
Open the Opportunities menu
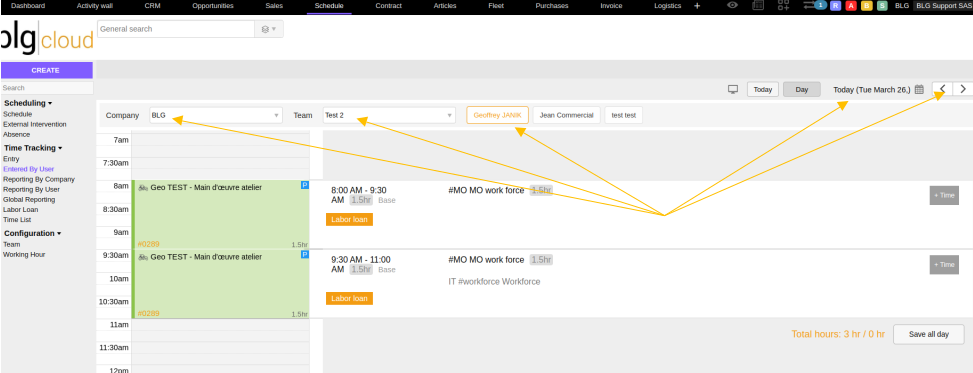[x=213, y=6]
